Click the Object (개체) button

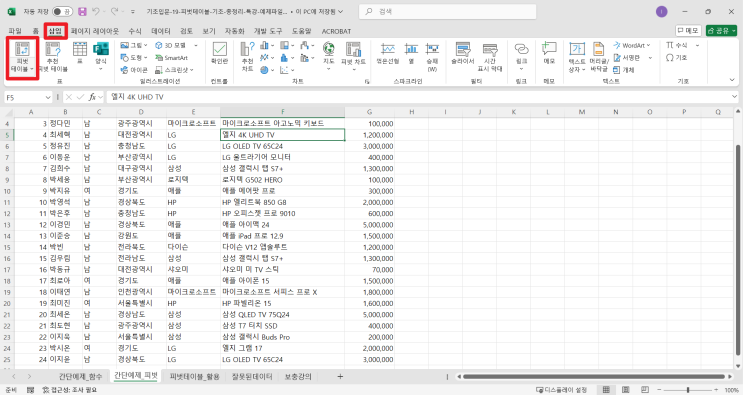click(624, 70)
